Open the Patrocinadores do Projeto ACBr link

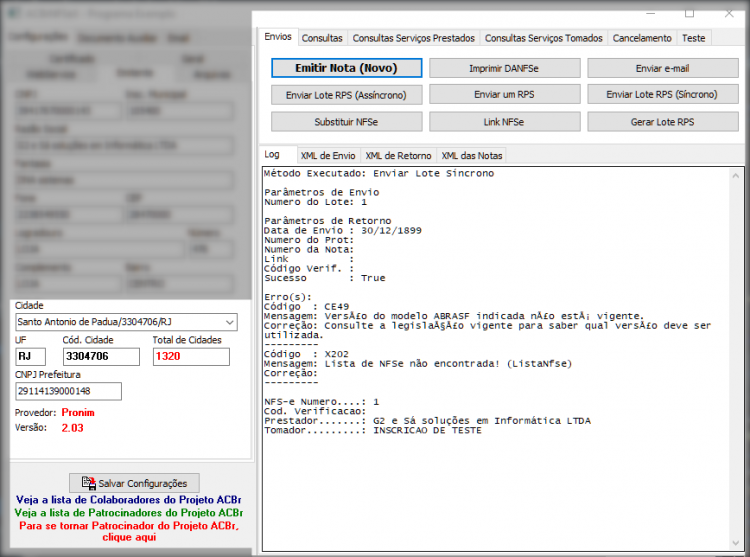[x=128, y=513]
